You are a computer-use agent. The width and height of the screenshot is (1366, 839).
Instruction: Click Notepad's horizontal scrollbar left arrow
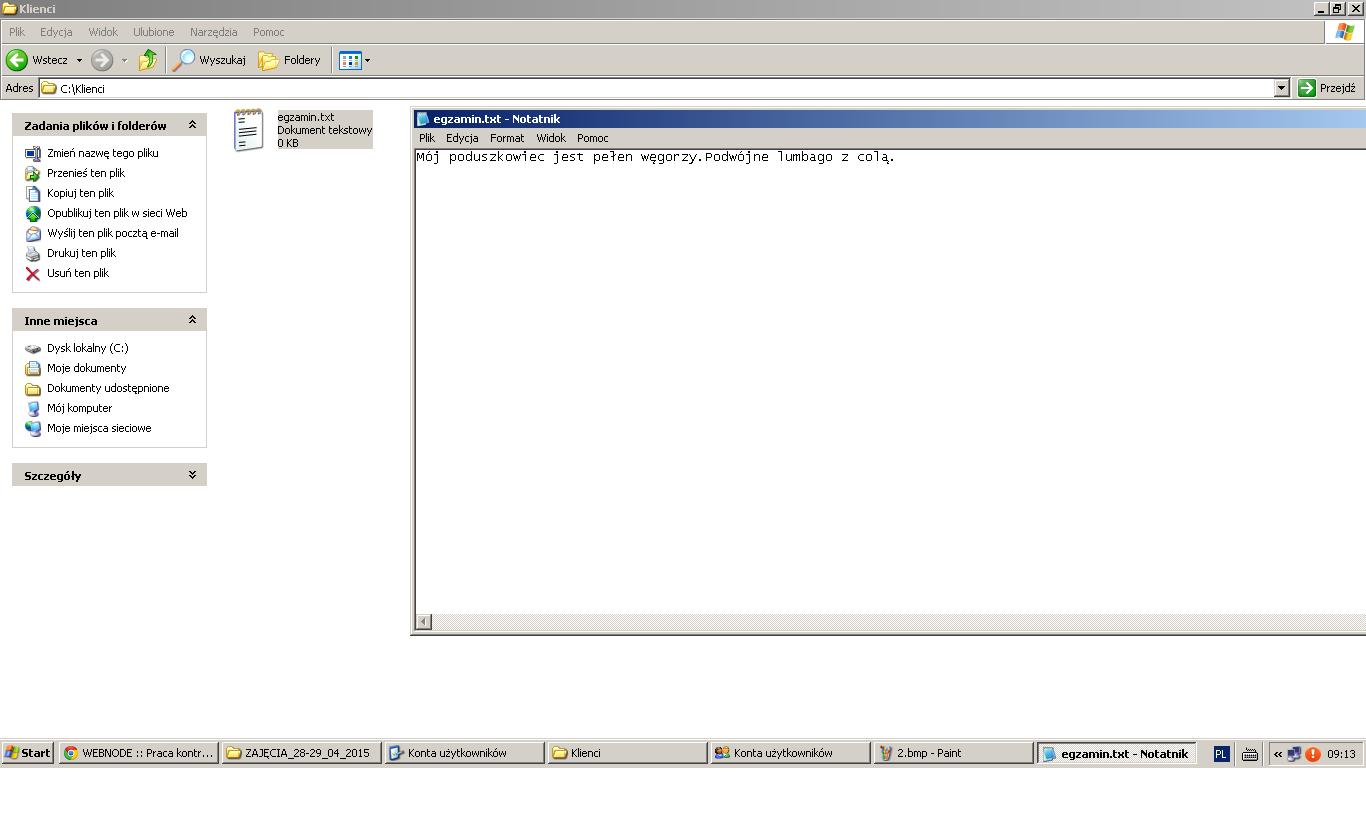click(424, 622)
